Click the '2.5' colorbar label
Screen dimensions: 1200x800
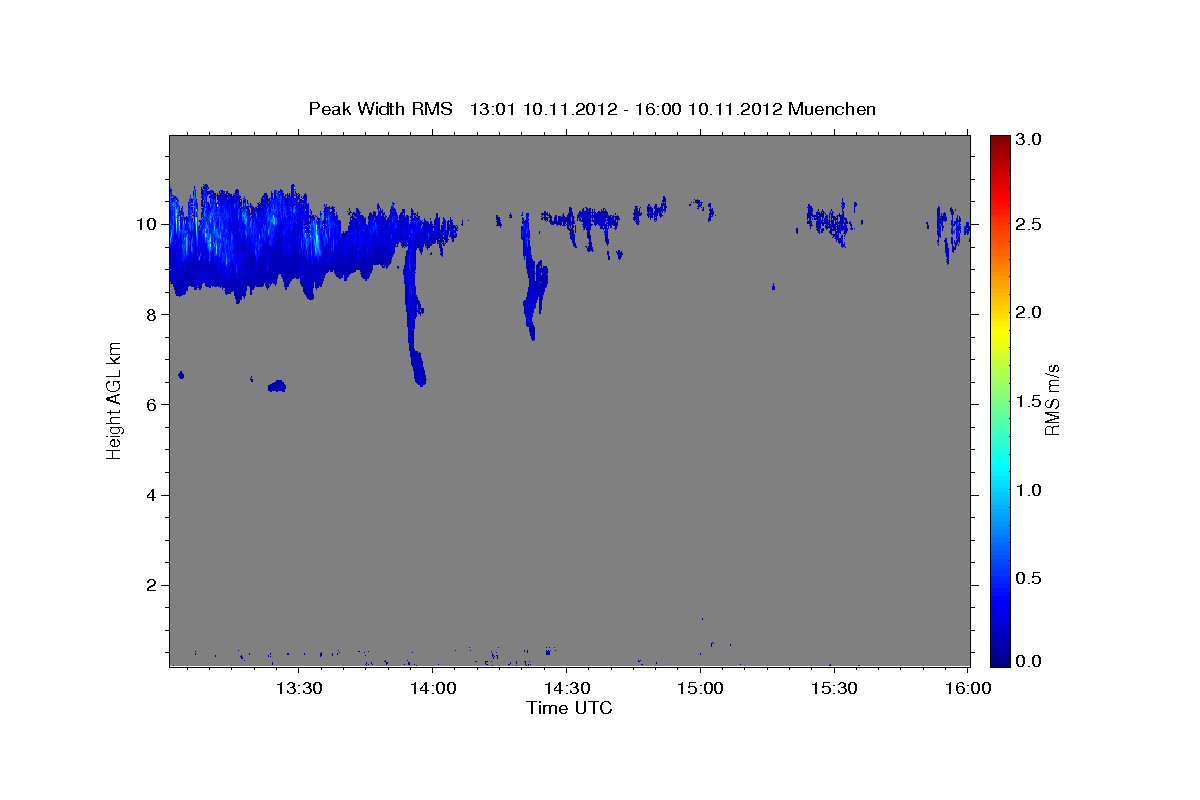click(1030, 224)
